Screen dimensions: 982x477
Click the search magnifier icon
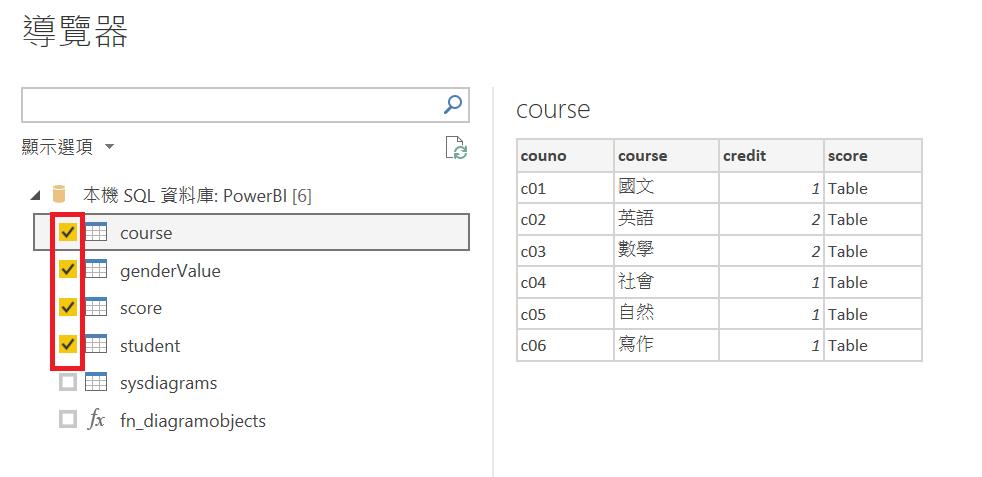(x=452, y=105)
